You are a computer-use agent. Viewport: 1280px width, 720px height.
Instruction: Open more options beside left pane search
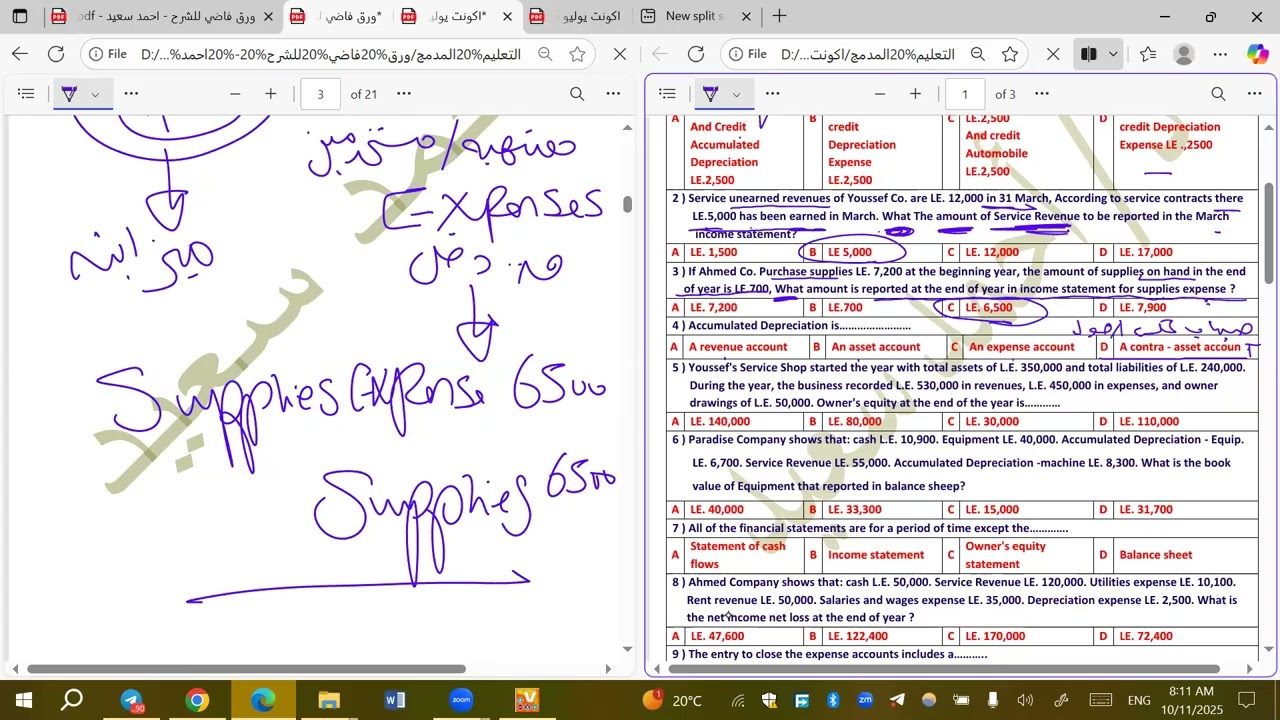(x=613, y=94)
